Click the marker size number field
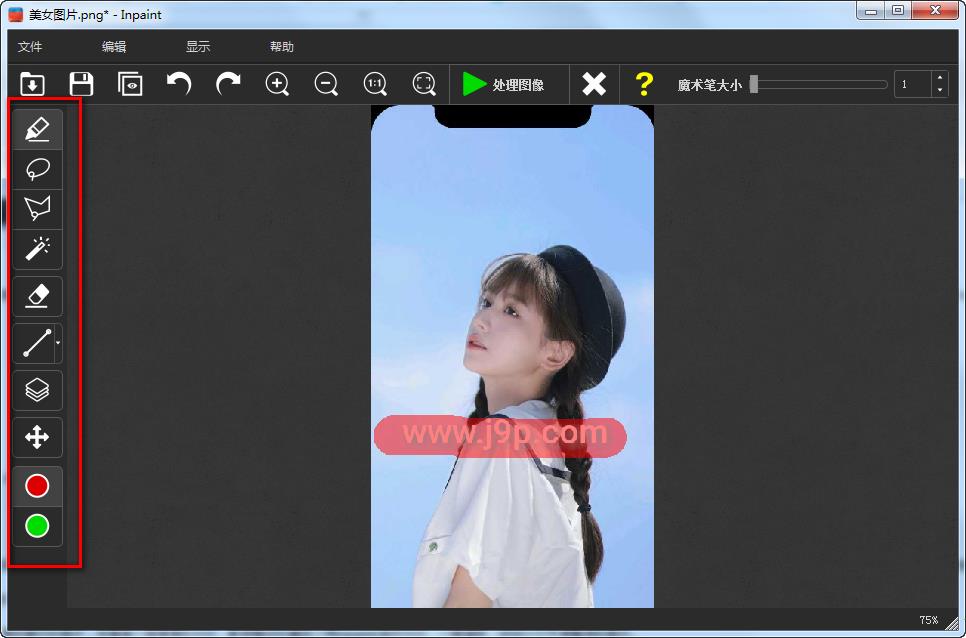The width and height of the screenshot is (966, 638). [912, 84]
